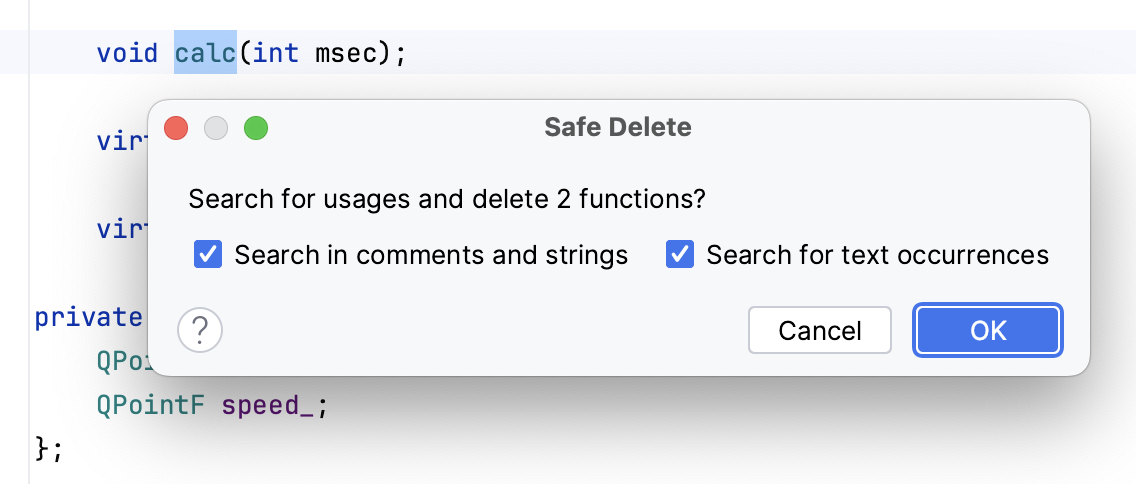
Task: Click the 'Search for text occurrences' label text
Action: click(x=877, y=255)
